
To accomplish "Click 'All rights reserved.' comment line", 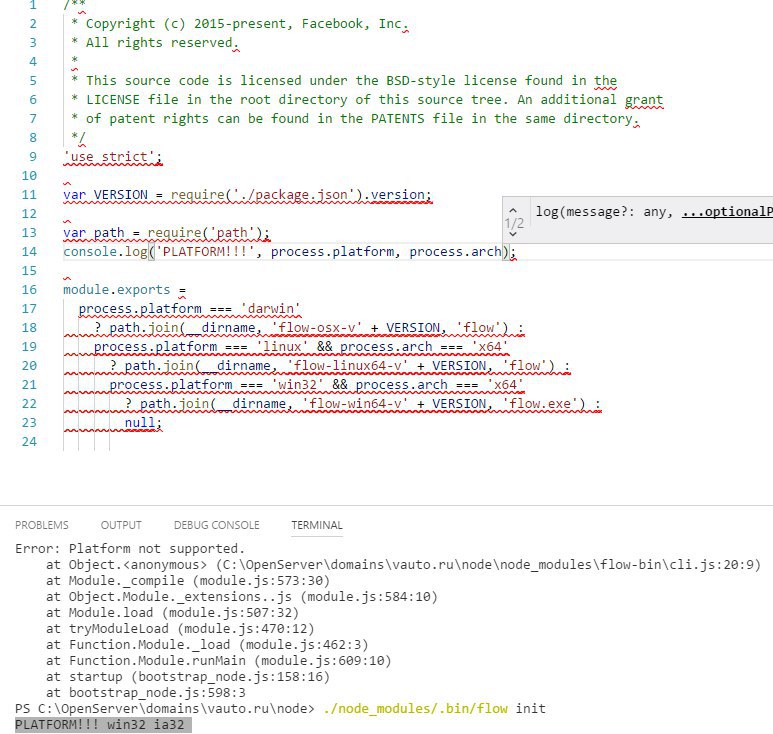I will [162, 43].
